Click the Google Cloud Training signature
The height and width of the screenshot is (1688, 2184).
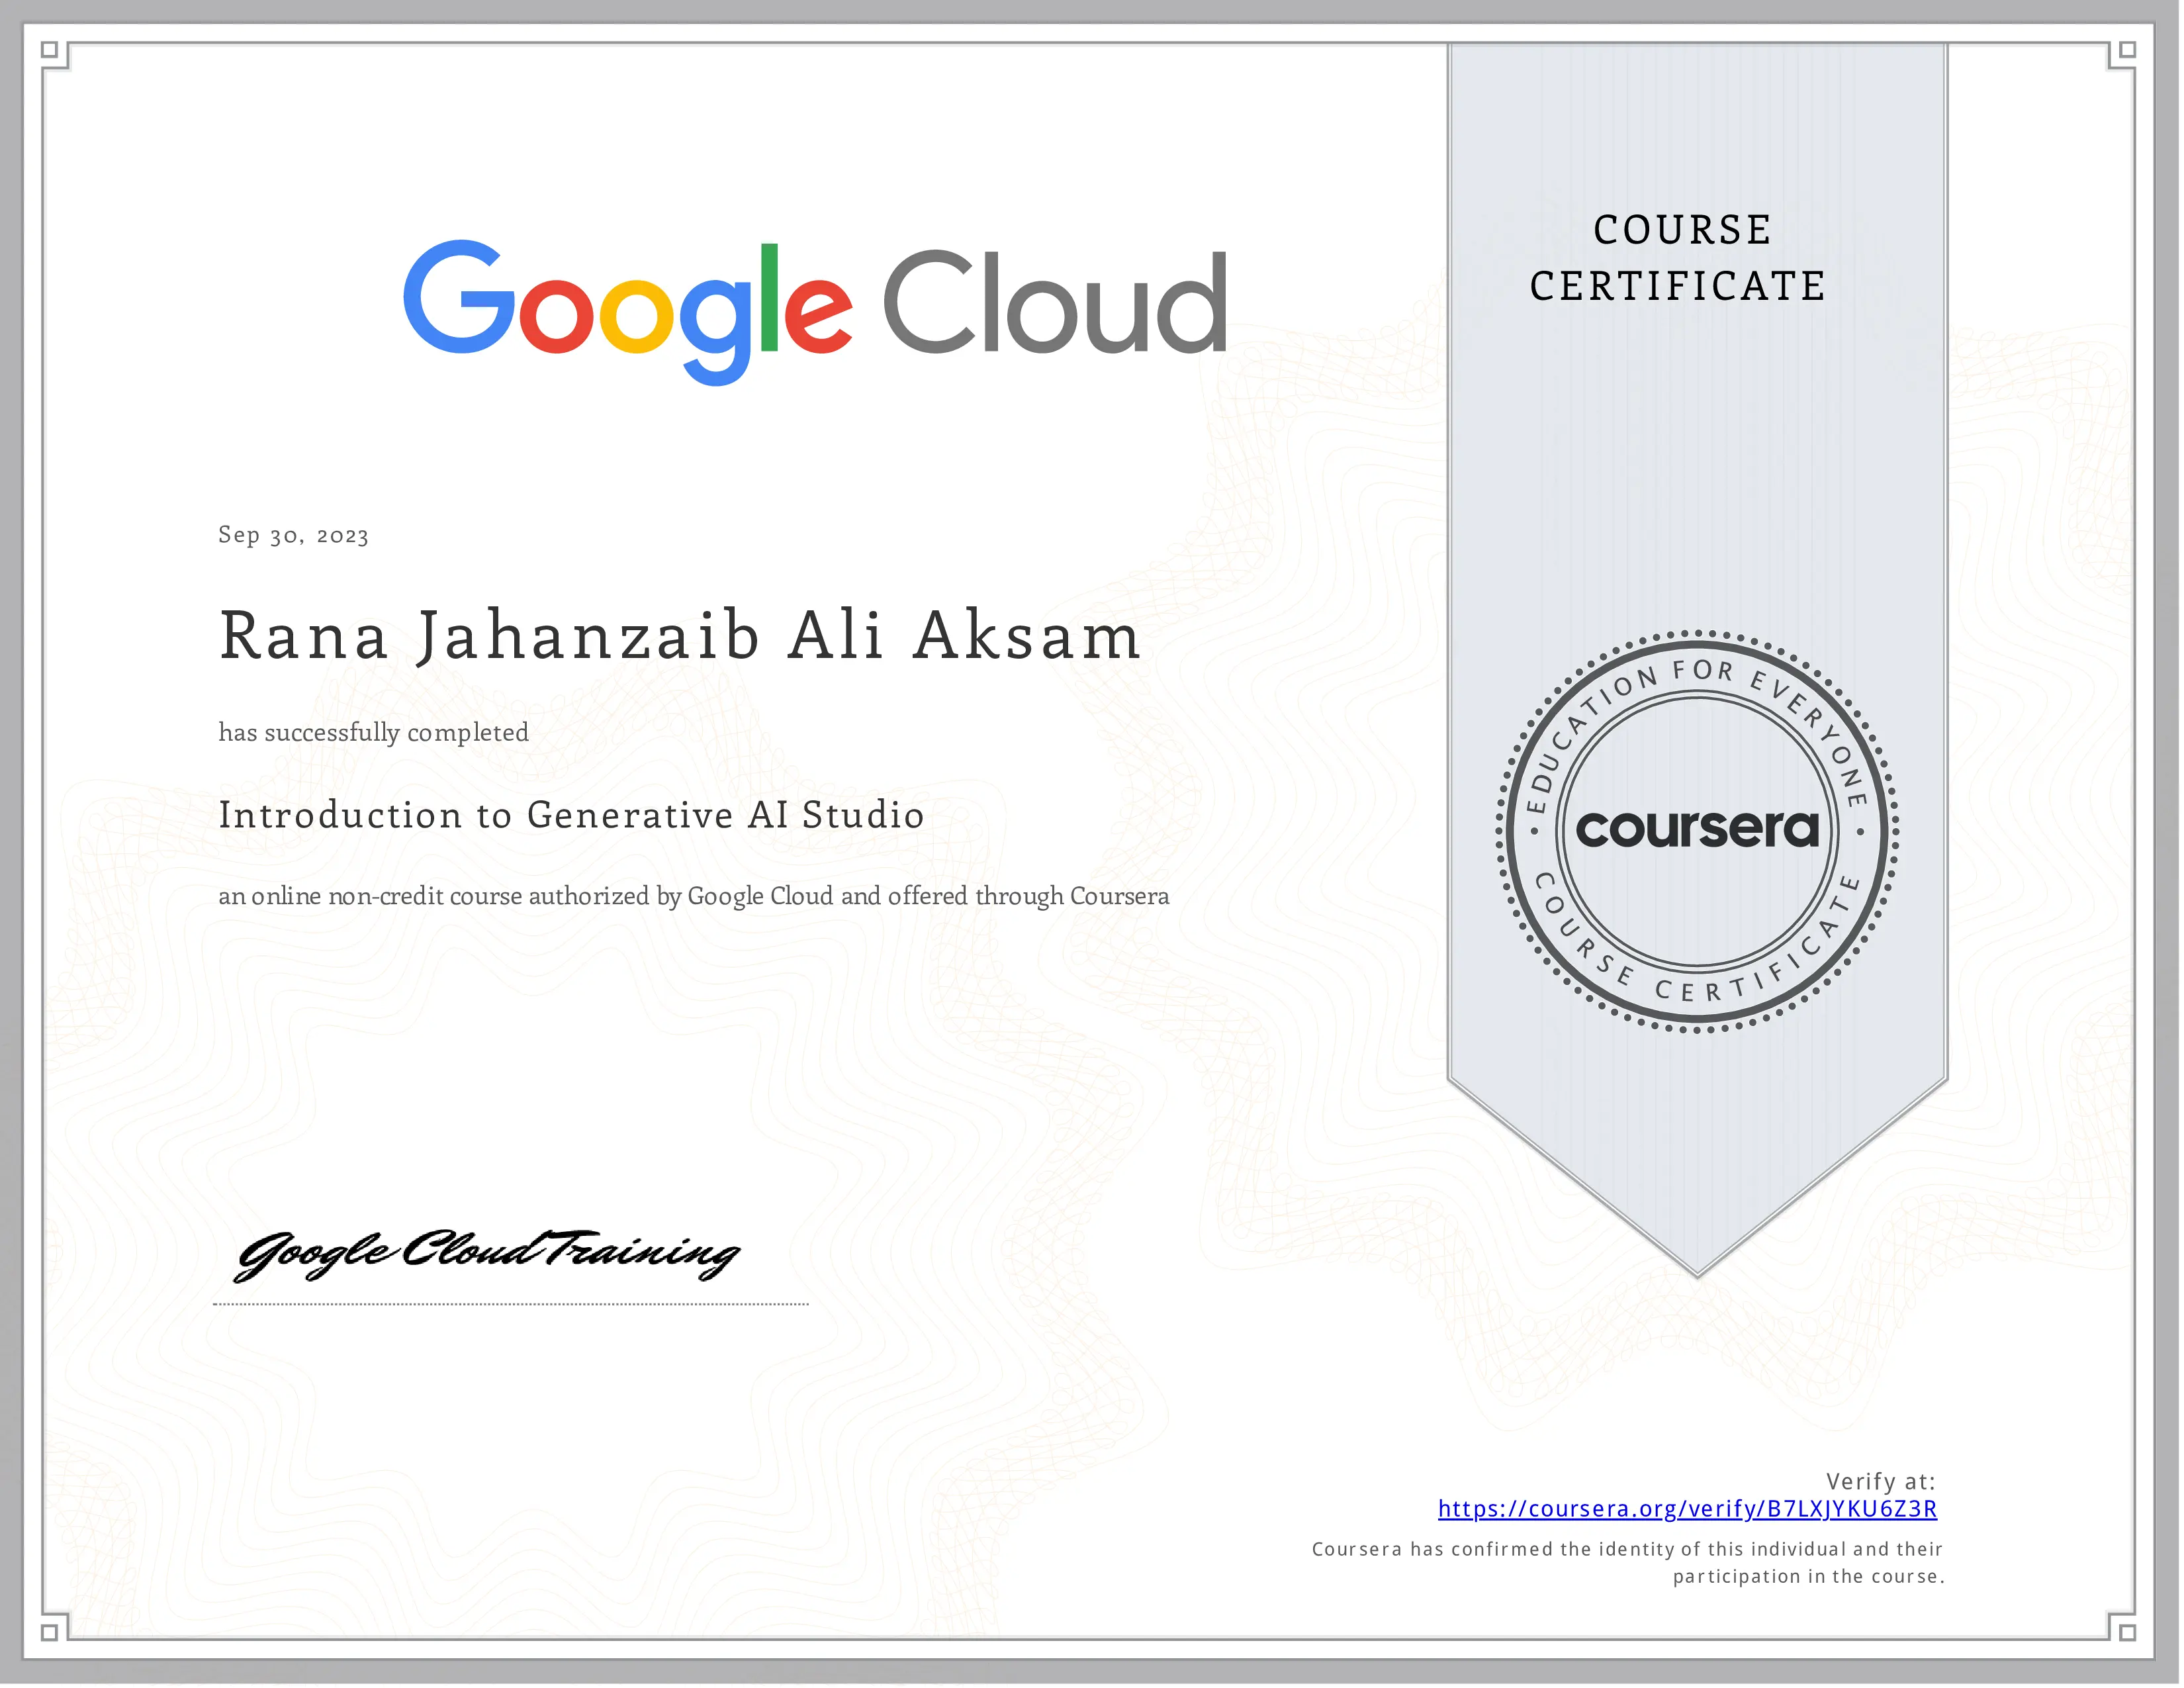coord(487,1254)
